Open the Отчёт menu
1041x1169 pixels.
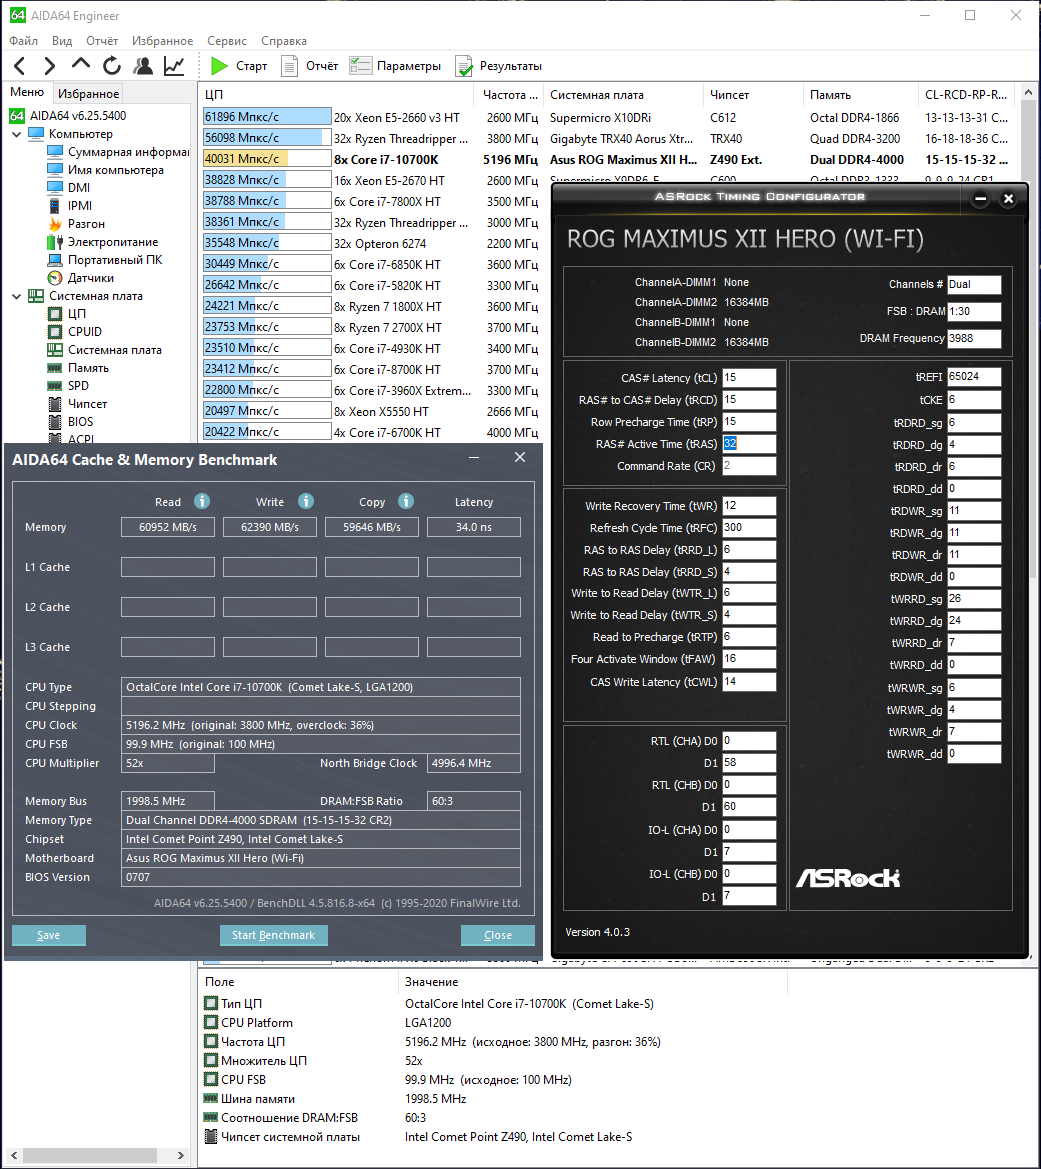(x=102, y=41)
